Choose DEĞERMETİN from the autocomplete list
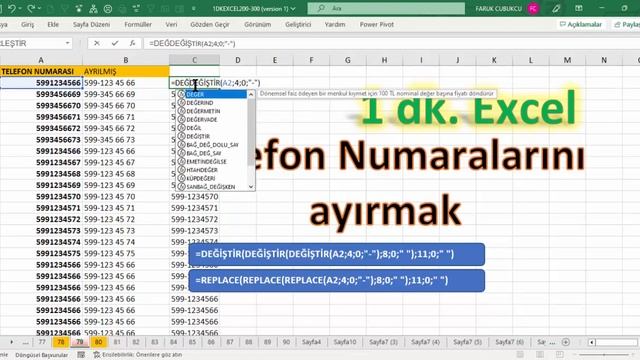640x360 pixels. pyautogui.click(x=212, y=111)
